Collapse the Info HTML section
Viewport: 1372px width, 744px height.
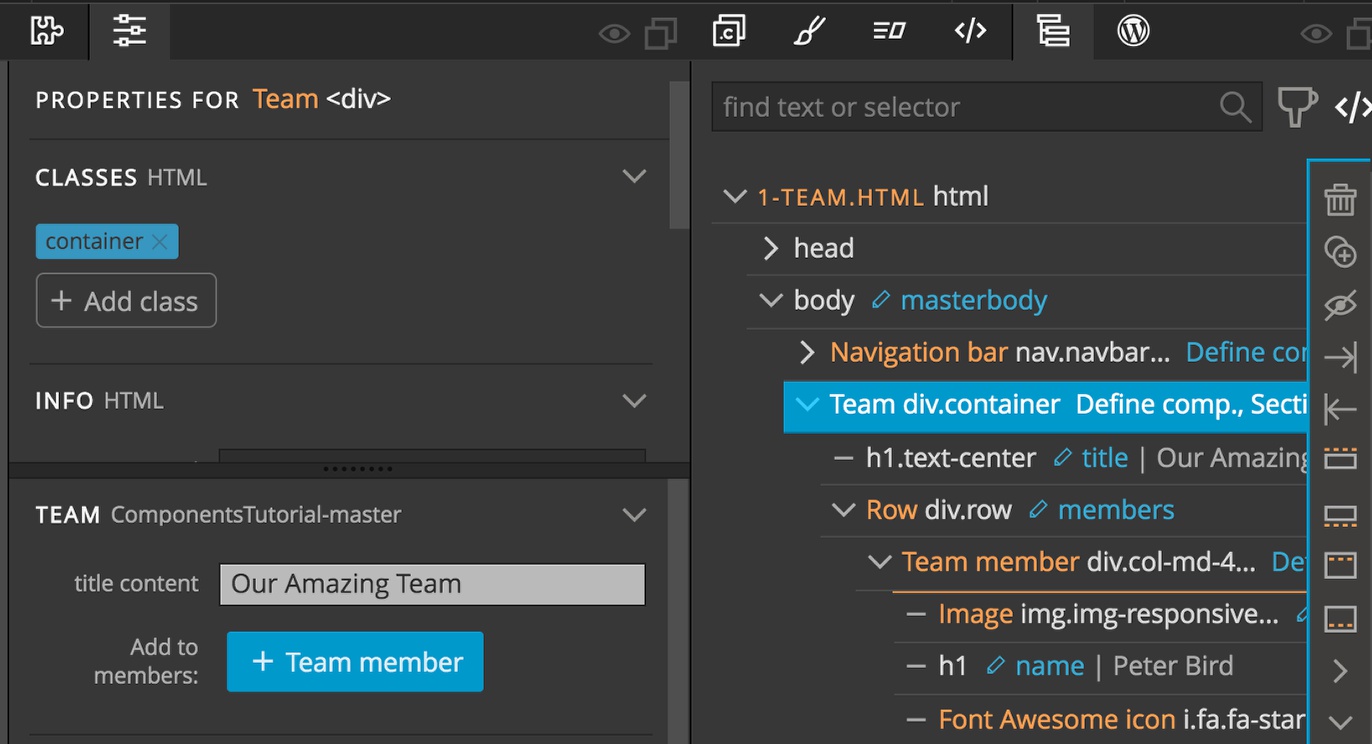pos(634,401)
